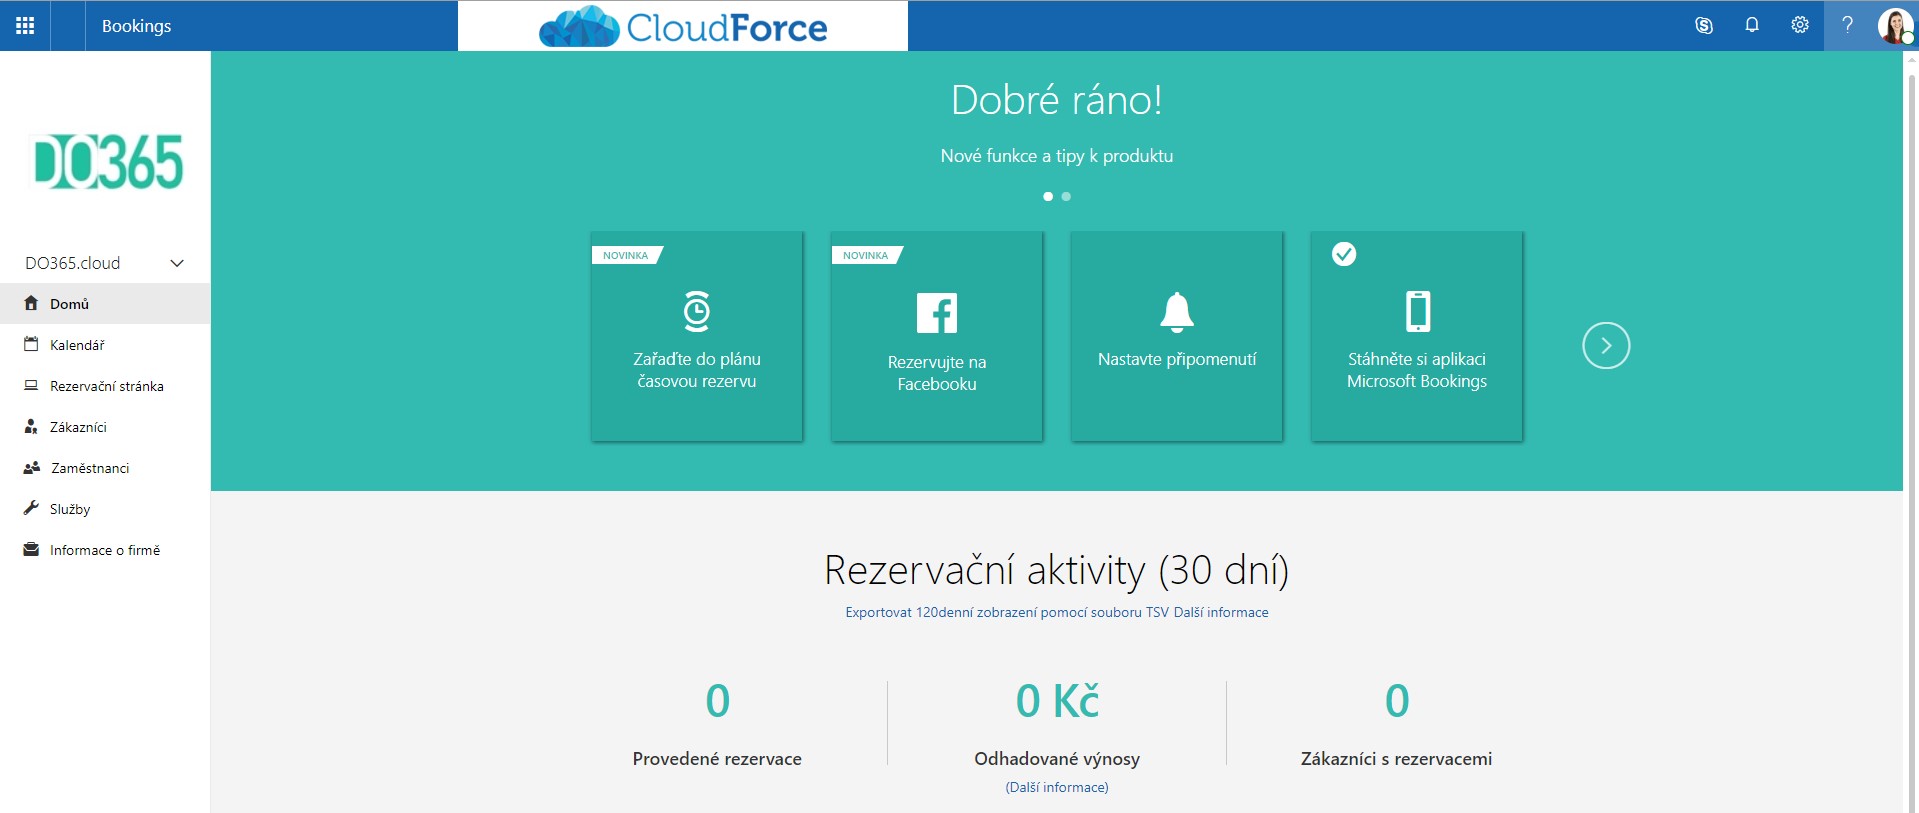Click the Exportovat 120denní zobrazení link
Viewport: 1919px width, 813px height.
click(x=1006, y=612)
